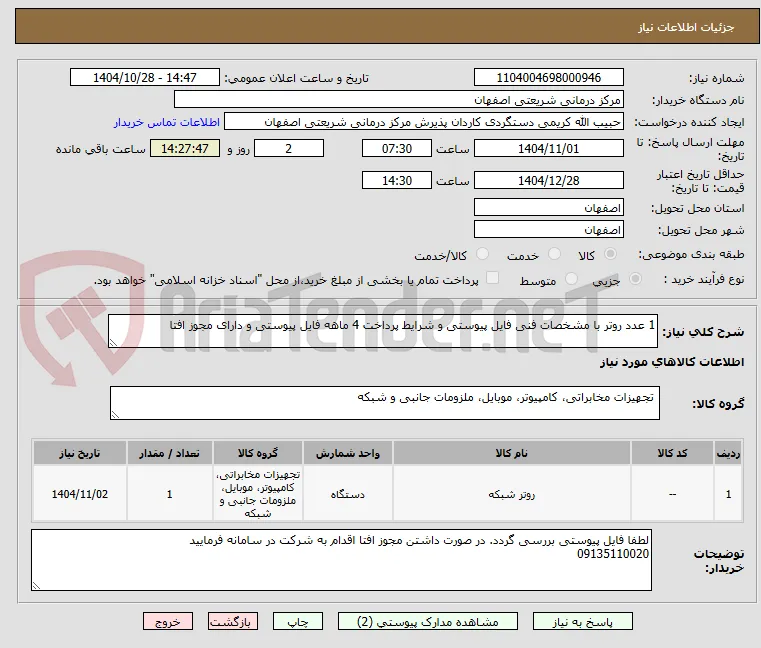Click the delivery province field اصفهان
The height and width of the screenshot is (648, 761).
coord(548,208)
